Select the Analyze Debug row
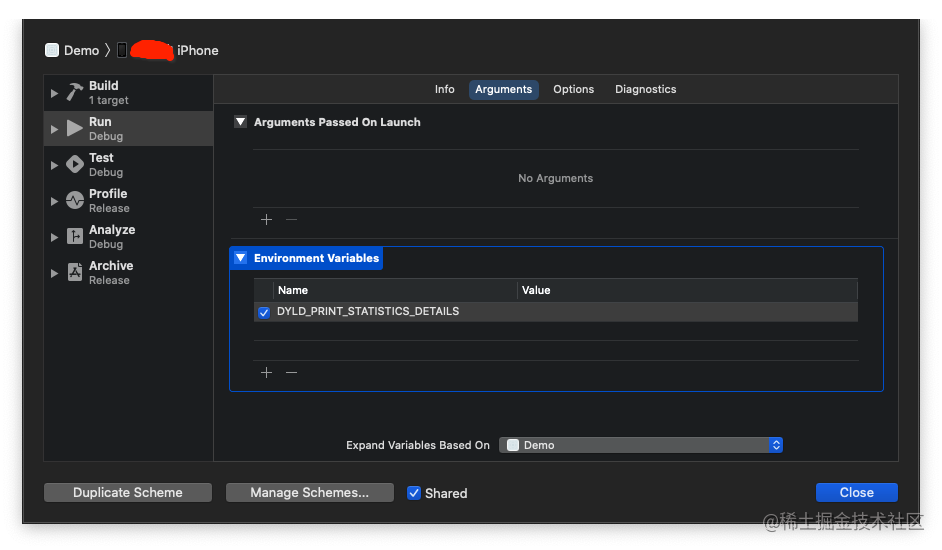 point(129,237)
